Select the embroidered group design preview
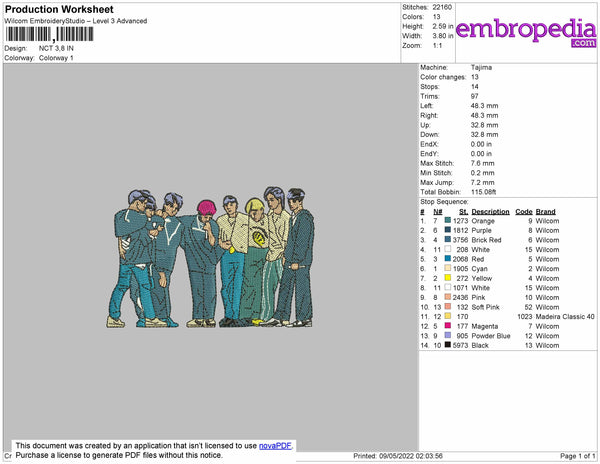Screen dimensions: 600x464 coord(210,257)
